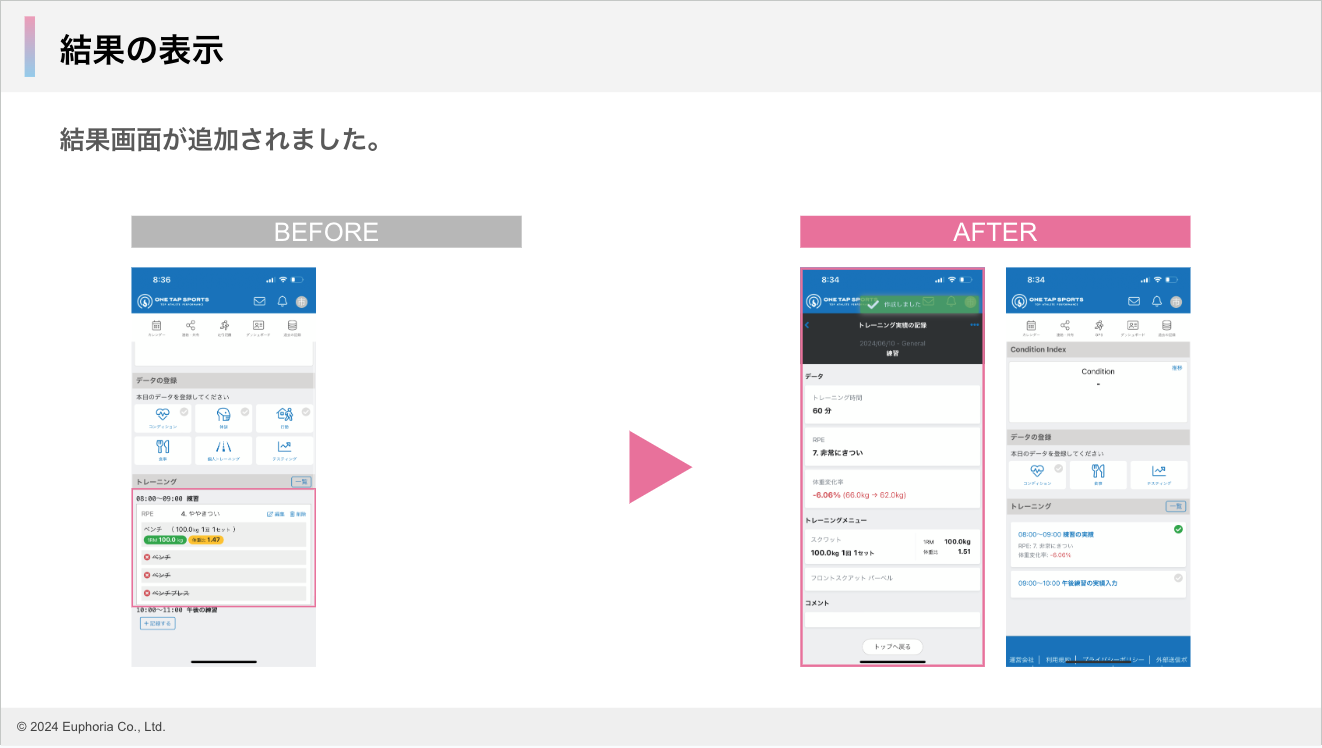Open the mail icon on the Condition Index screen
The width and height of the screenshot is (1322, 748).
pyautogui.click(x=1134, y=301)
